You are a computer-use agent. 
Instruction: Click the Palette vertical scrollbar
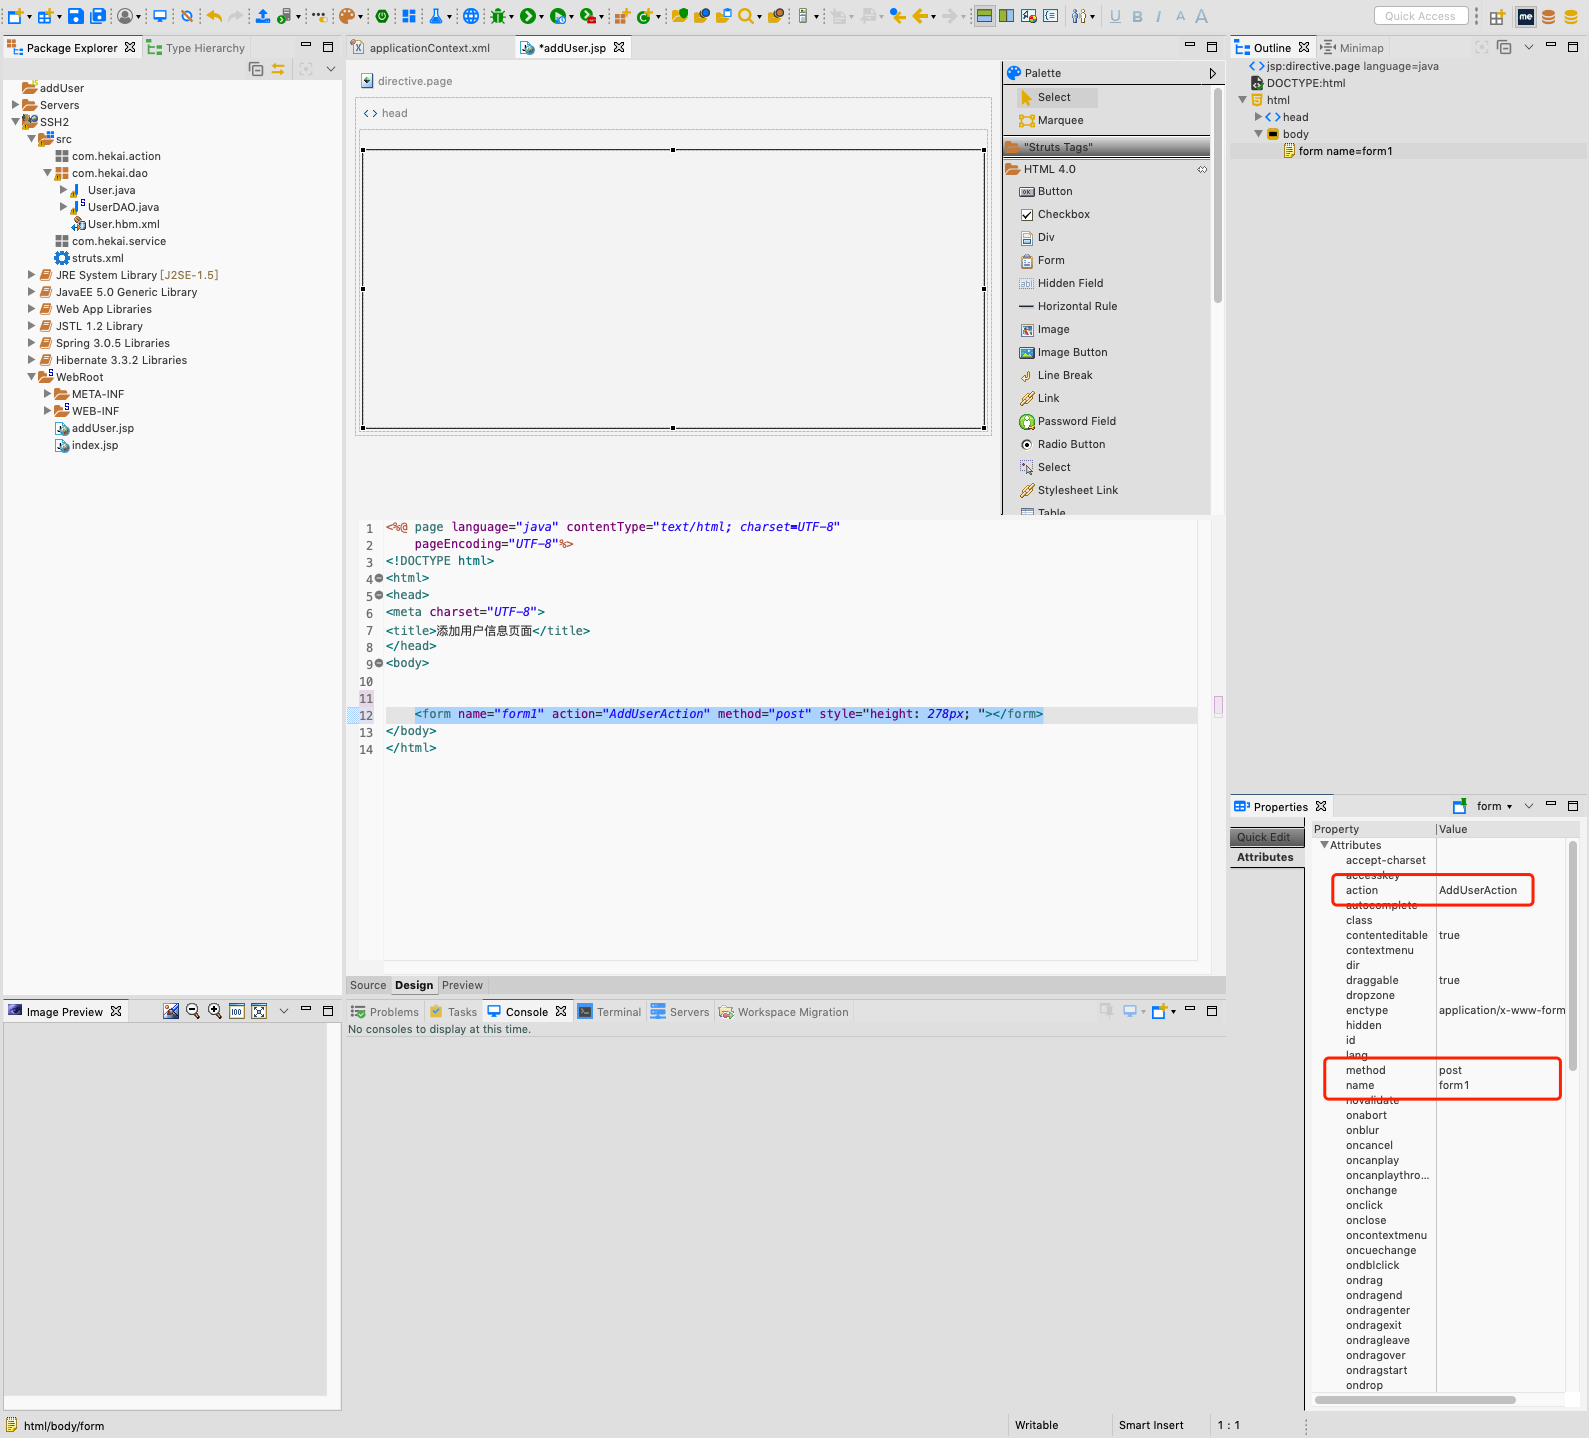click(1217, 196)
